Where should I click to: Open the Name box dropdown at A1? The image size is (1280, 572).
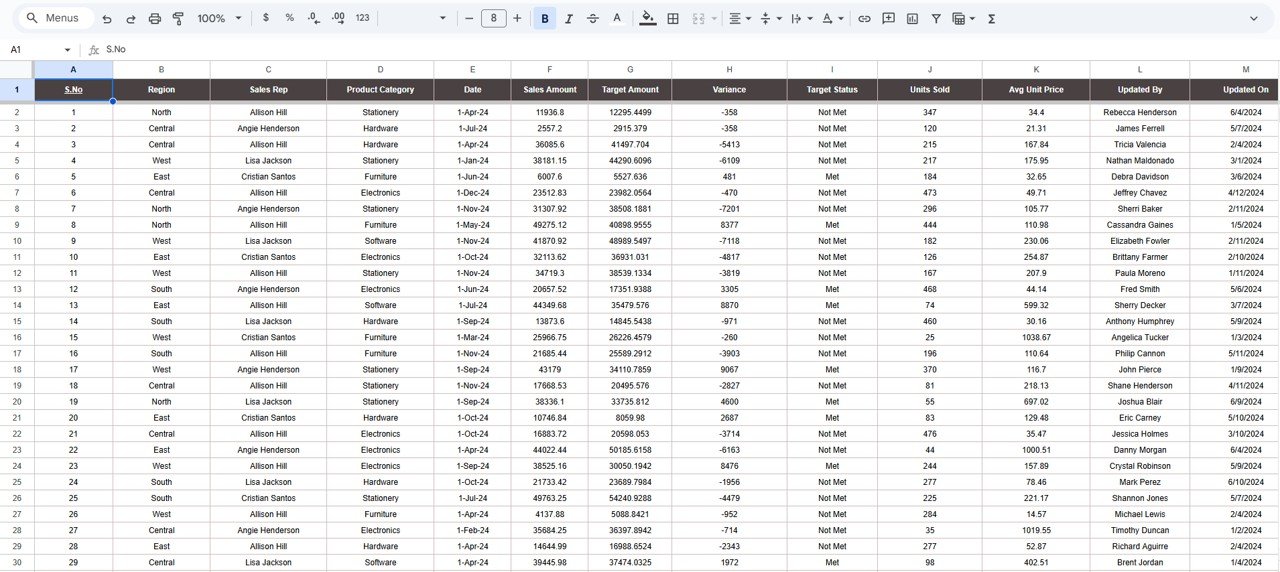point(68,50)
